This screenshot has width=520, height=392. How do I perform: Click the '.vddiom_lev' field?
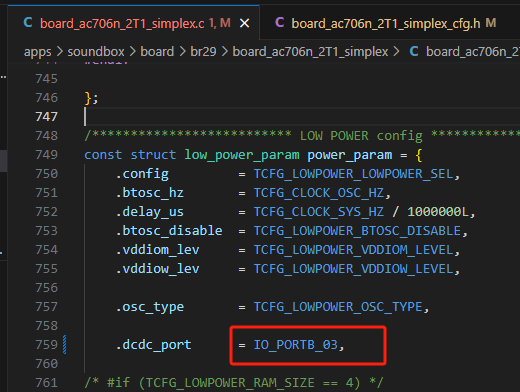(157, 250)
